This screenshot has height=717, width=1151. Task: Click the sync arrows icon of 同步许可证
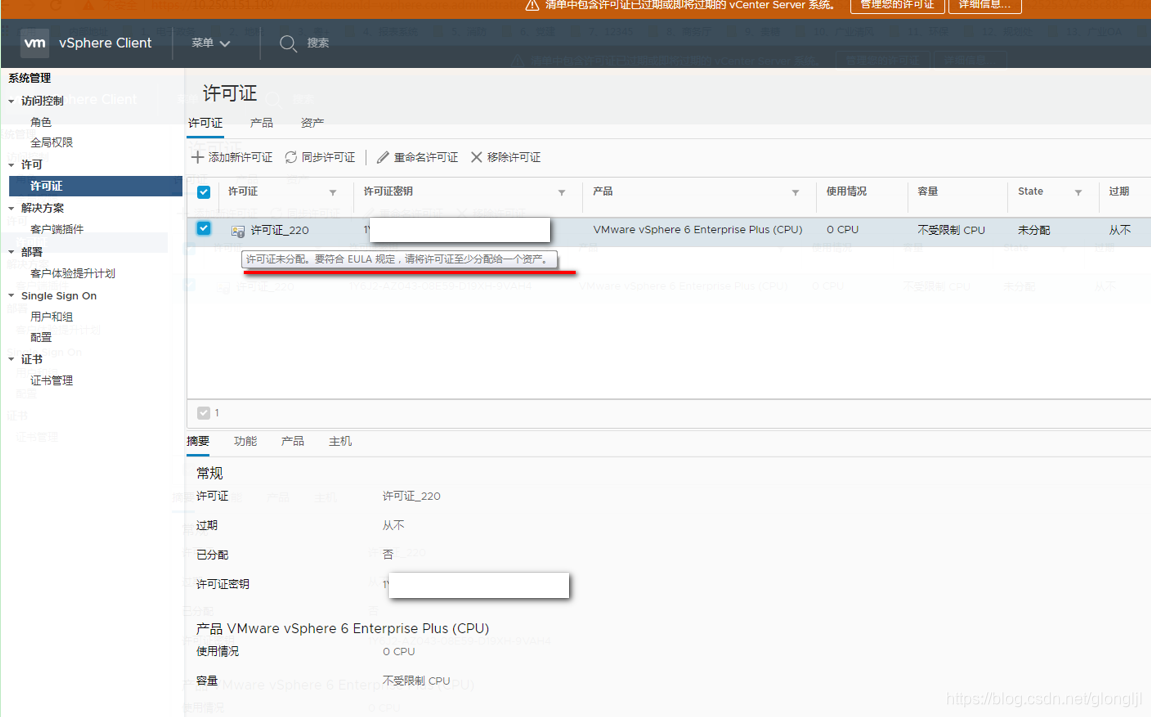pyautogui.click(x=291, y=157)
